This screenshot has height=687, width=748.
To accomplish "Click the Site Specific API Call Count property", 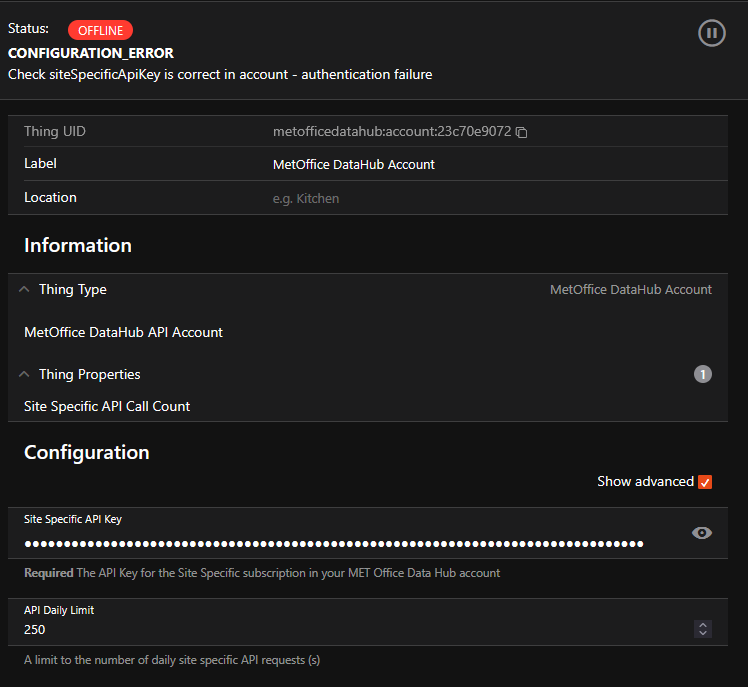I will pos(107,406).
